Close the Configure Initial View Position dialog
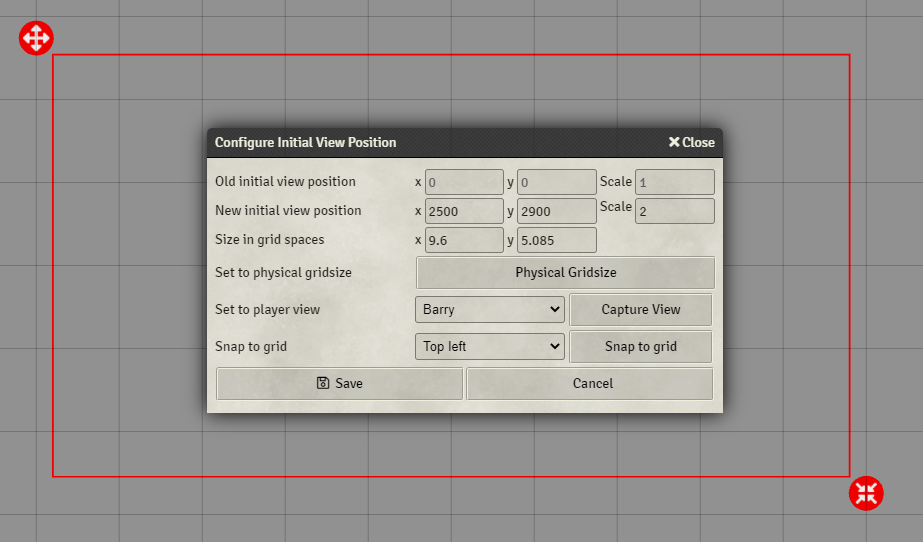 pos(691,142)
